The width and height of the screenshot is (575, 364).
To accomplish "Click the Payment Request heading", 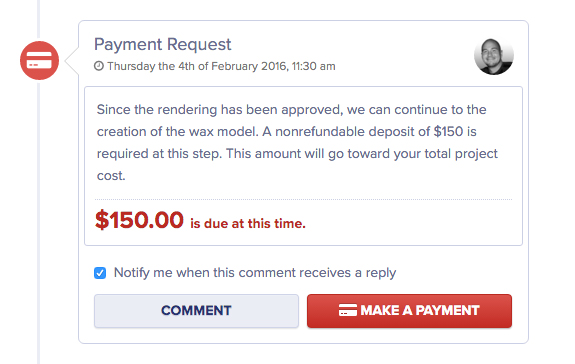I will tap(162, 44).
